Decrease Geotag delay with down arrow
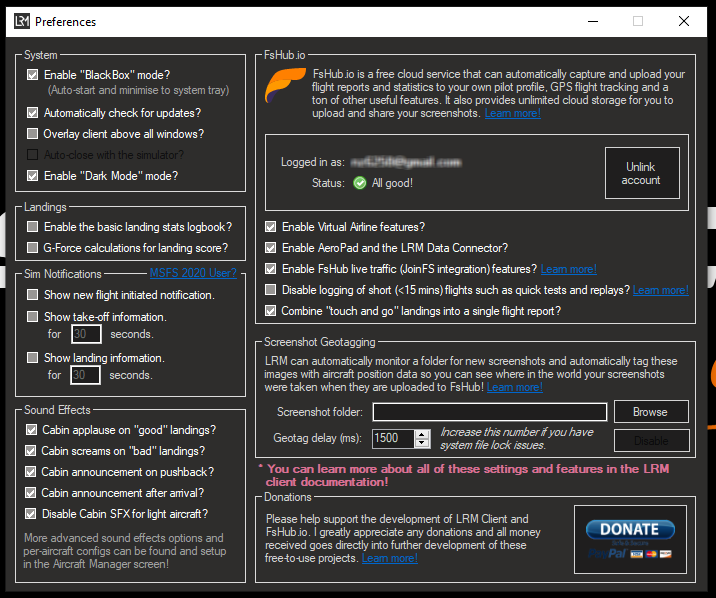The height and width of the screenshot is (598, 716). [x=422, y=443]
